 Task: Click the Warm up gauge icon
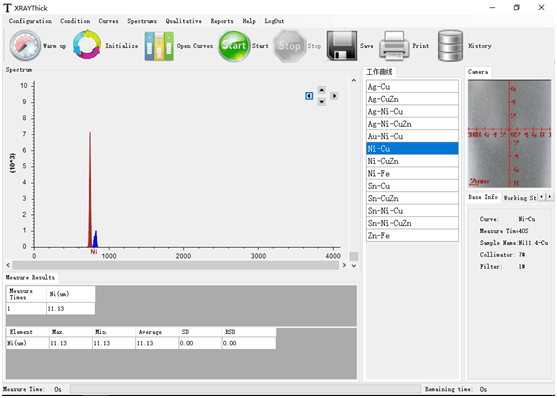point(25,45)
